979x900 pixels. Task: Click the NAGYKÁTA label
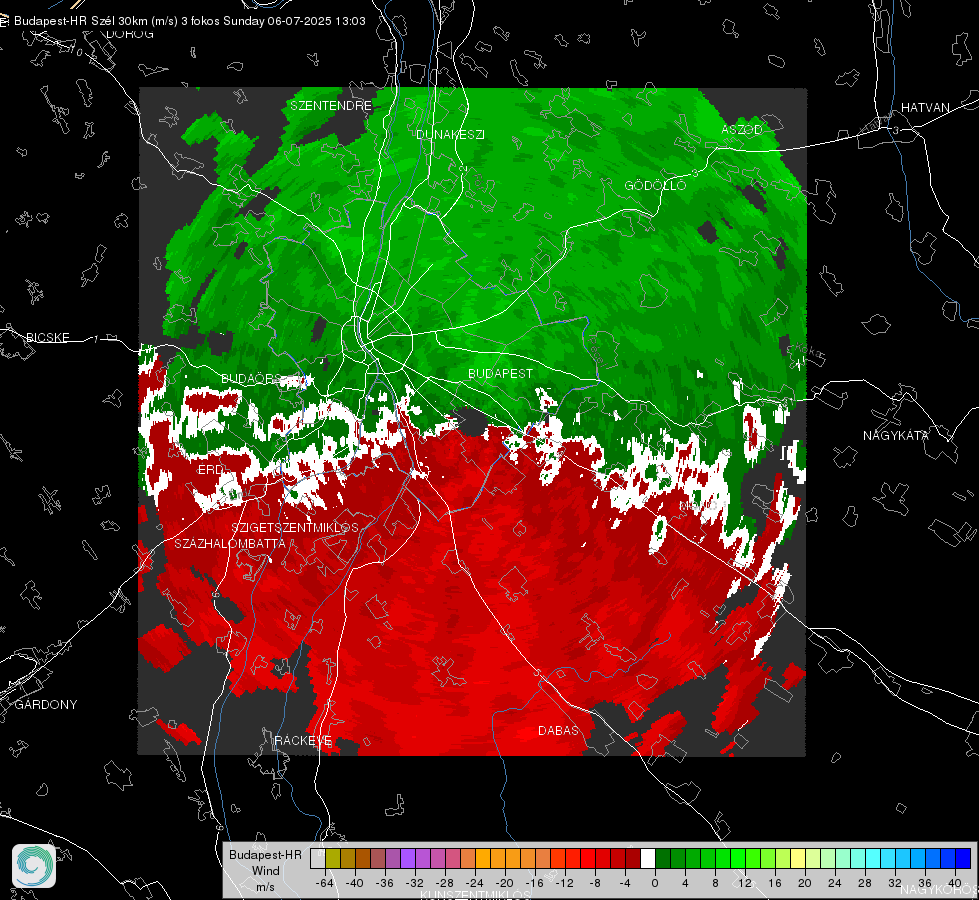tap(896, 435)
